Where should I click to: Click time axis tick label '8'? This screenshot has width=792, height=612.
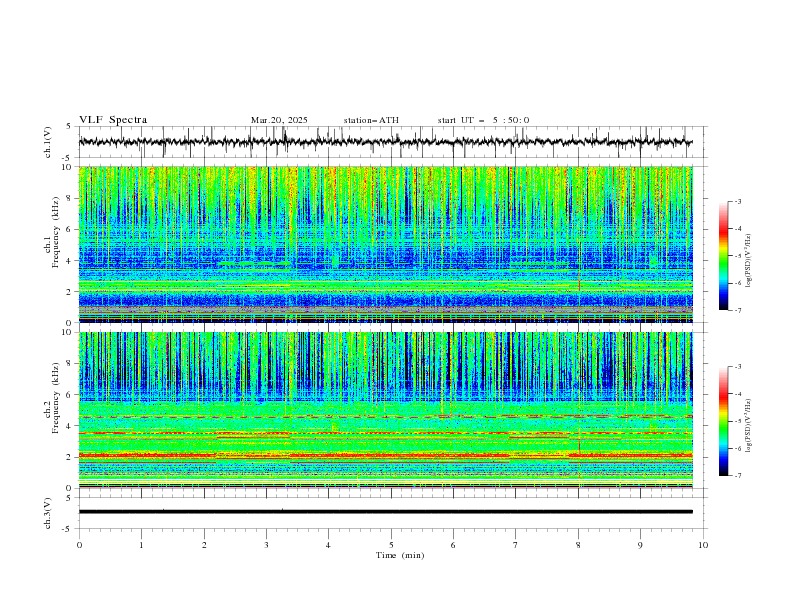(x=578, y=545)
